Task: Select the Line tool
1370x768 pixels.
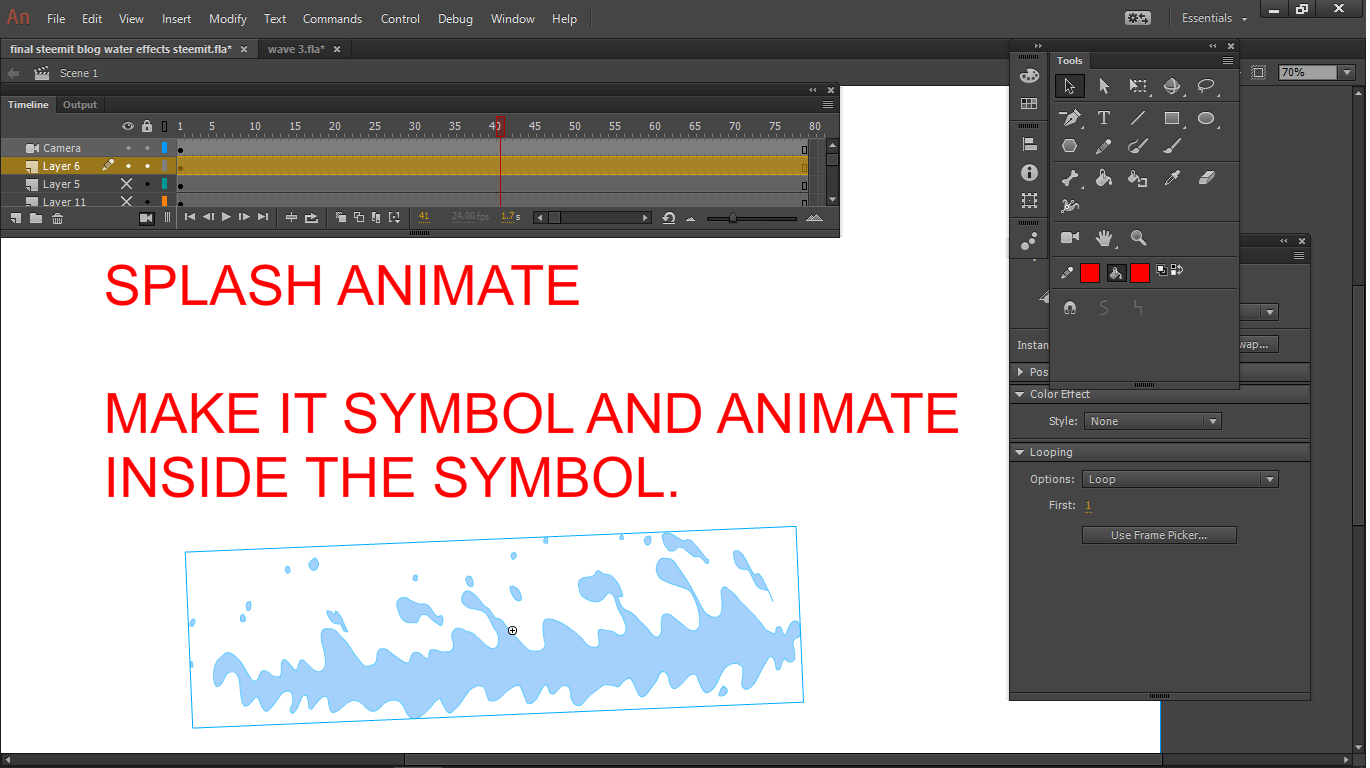Action: pos(1138,118)
